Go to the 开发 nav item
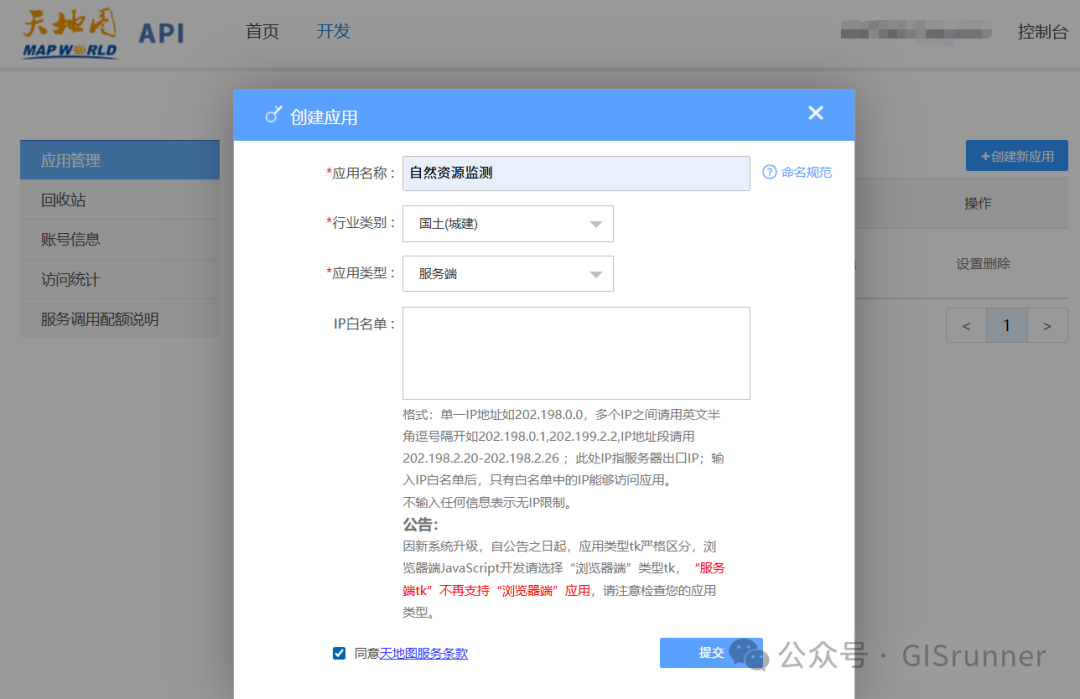The image size is (1080, 699). (333, 32)
